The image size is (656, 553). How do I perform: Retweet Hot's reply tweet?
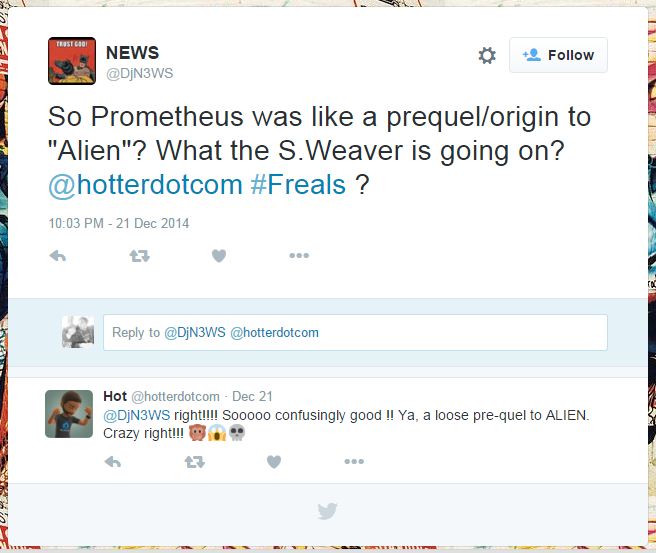click(195, 462)
